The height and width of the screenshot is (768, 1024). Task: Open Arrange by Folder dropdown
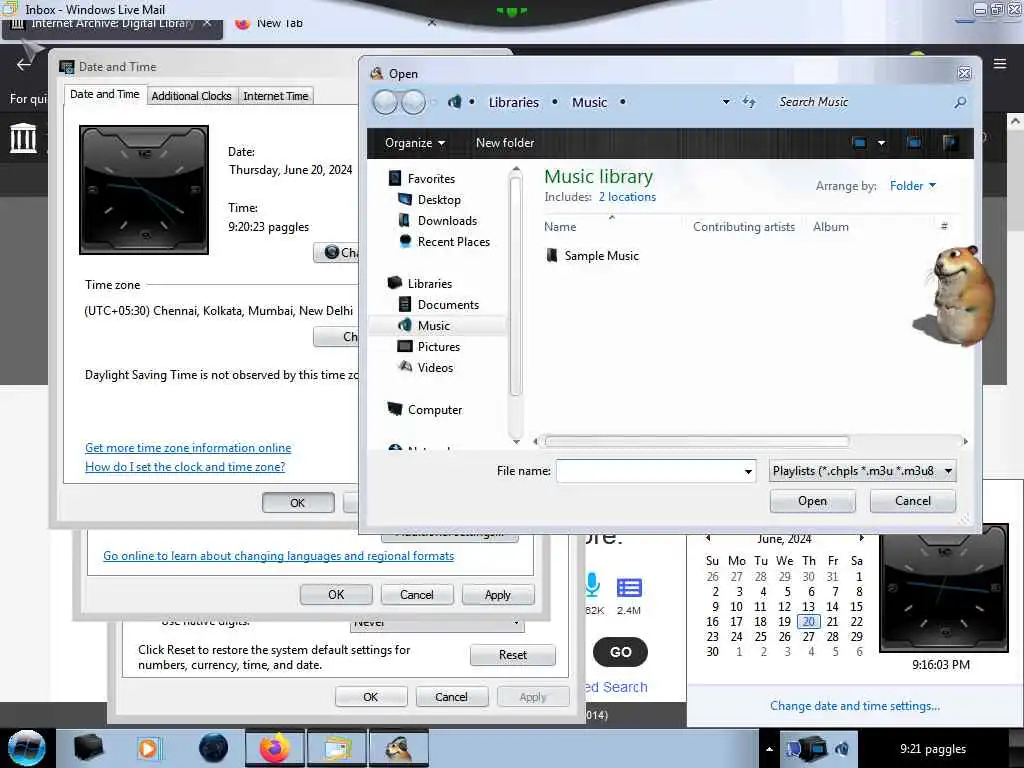coord(912,185)
